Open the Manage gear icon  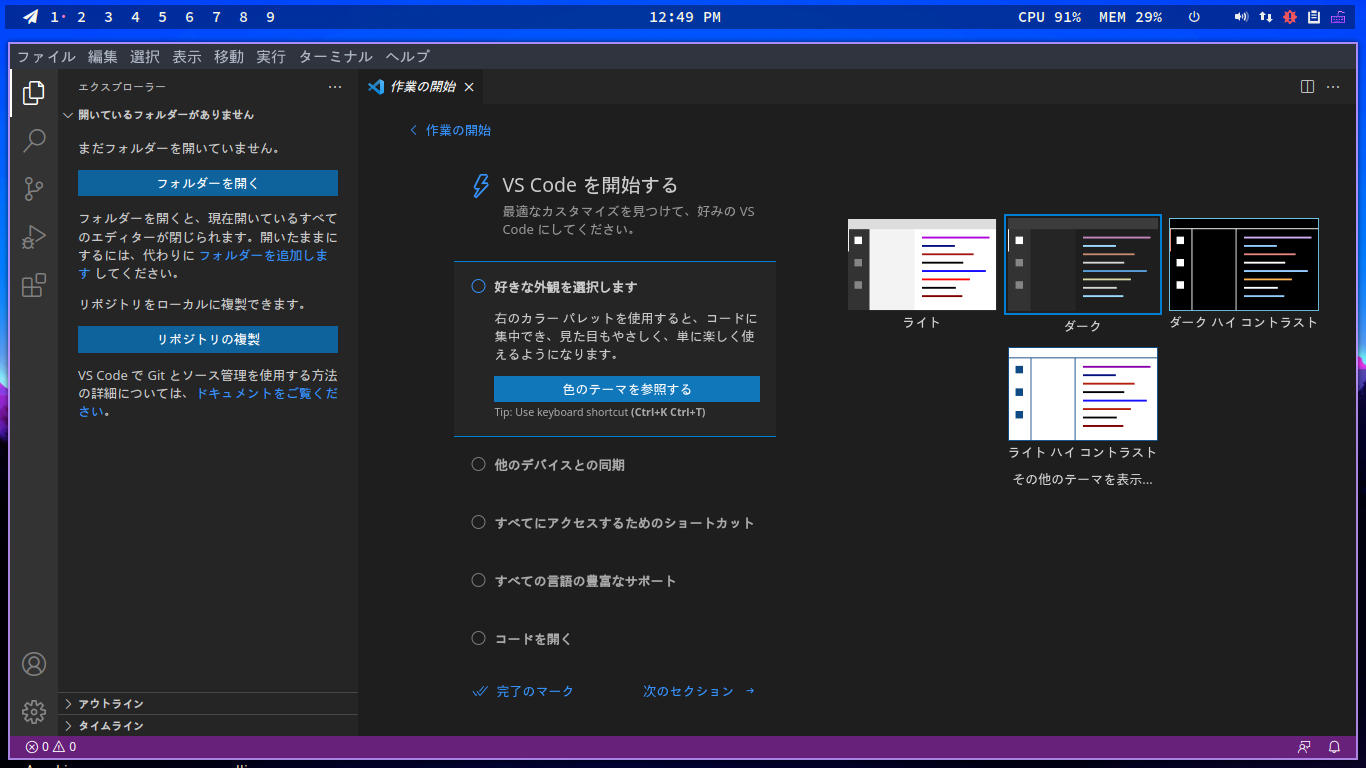click(34, 712)
